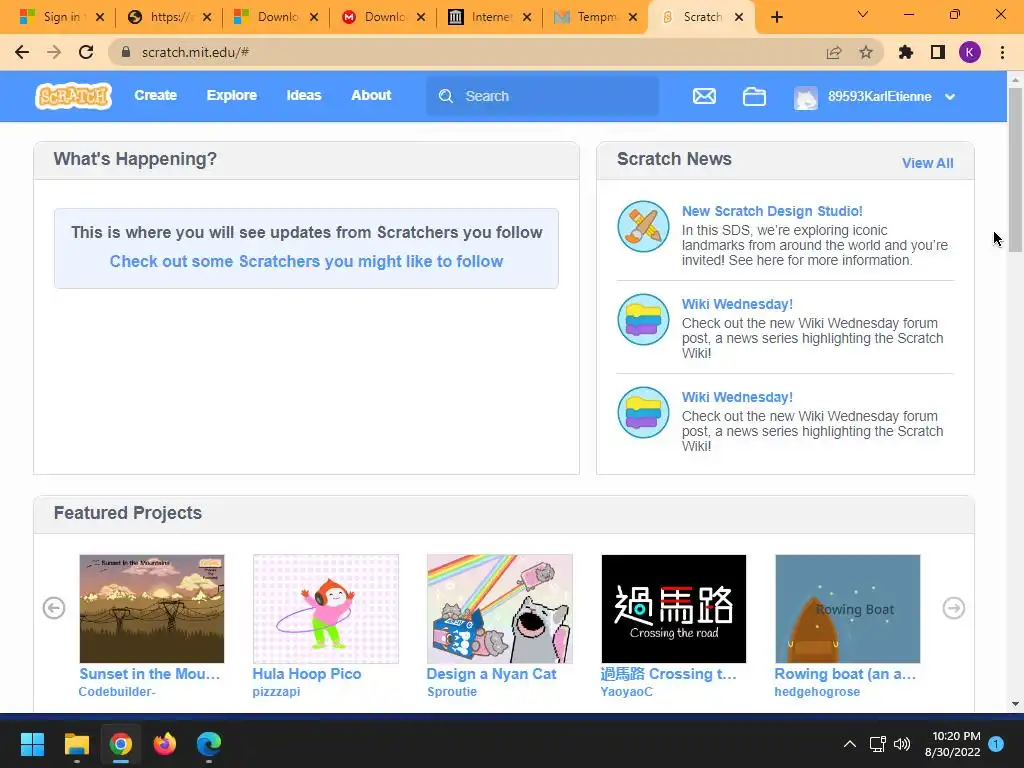Screen dimensions: 1024x768
Task: Open Rowing Boat project thumbnail
Action: tap(848, 609)
